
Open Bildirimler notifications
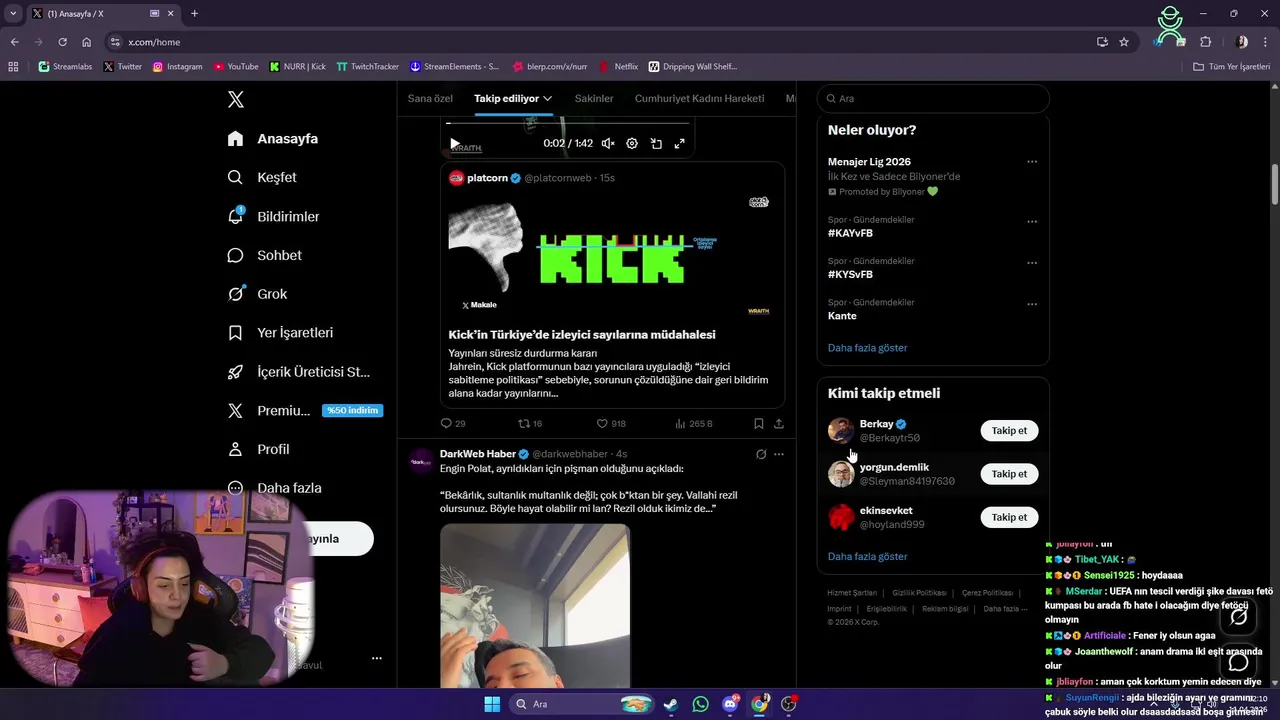[274, 216]
